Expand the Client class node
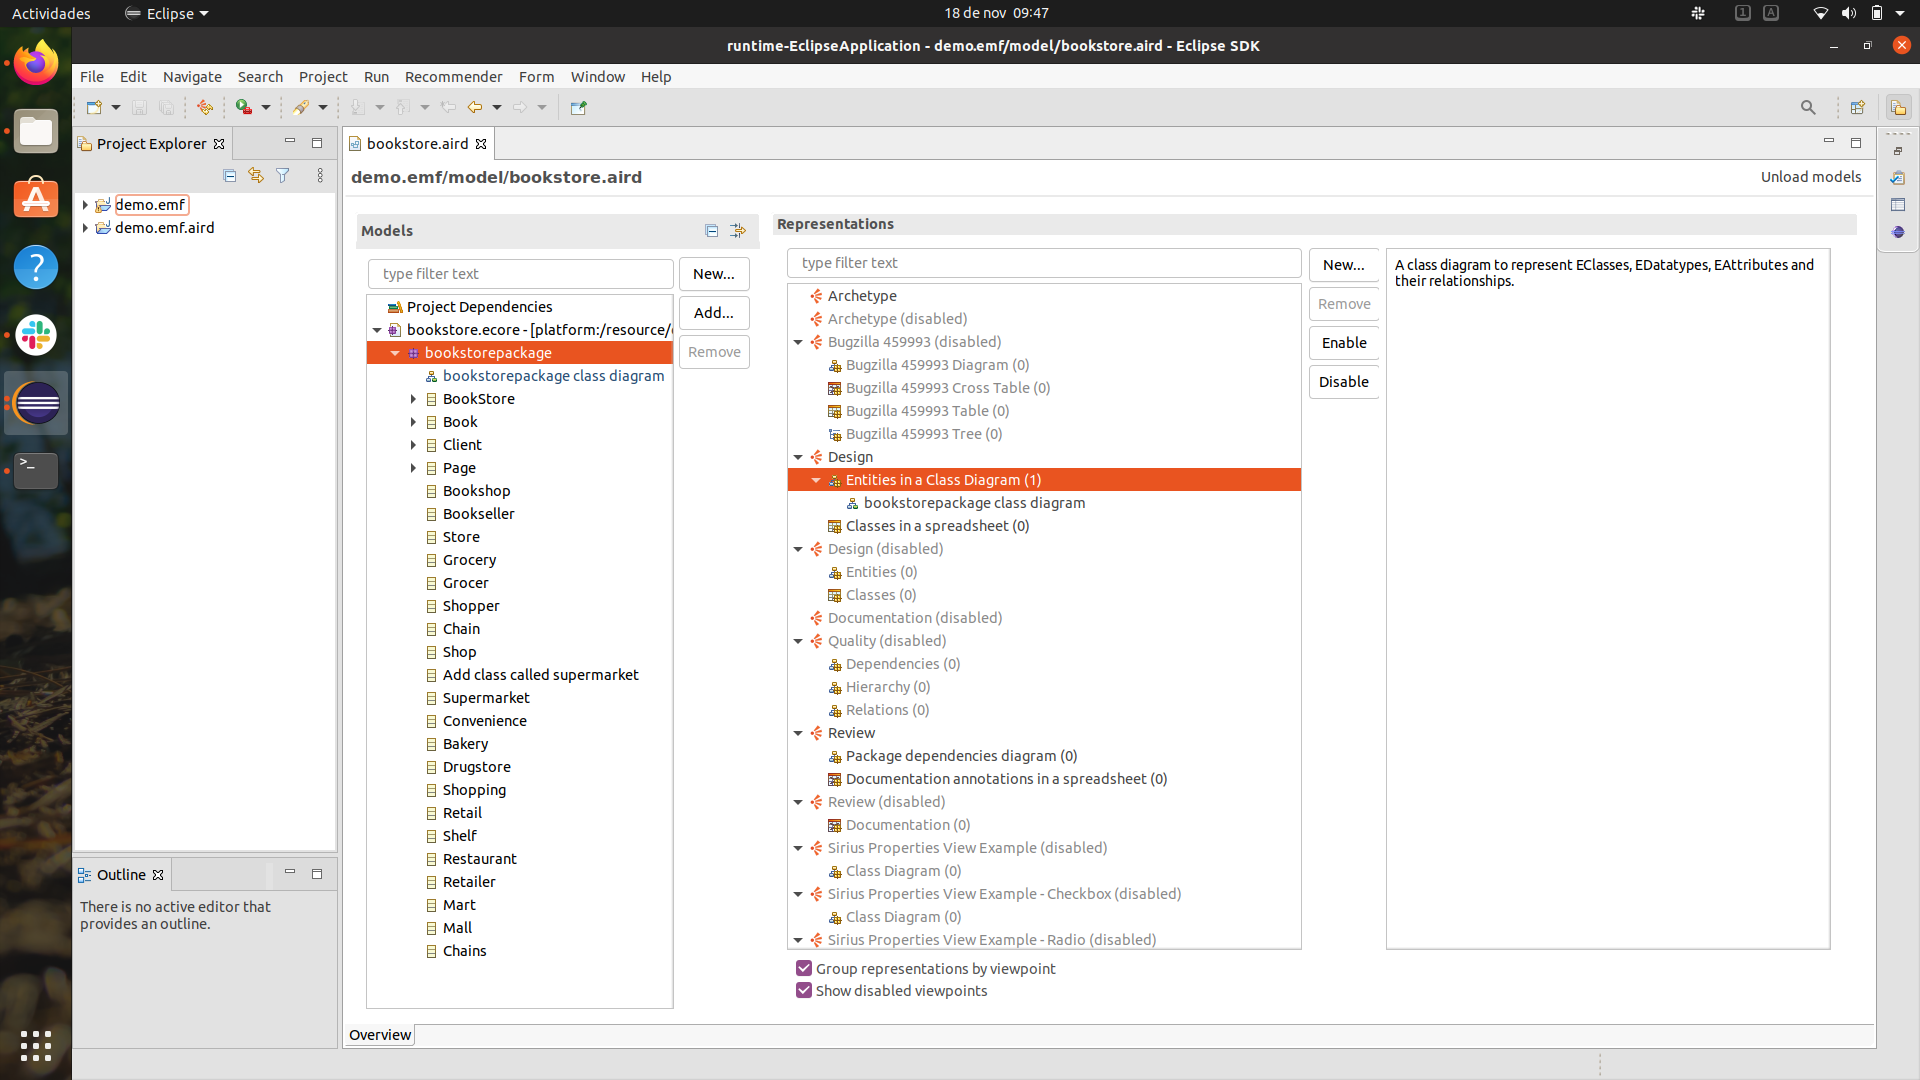Screen dimensions: 1920x1080 pos(413,445)
